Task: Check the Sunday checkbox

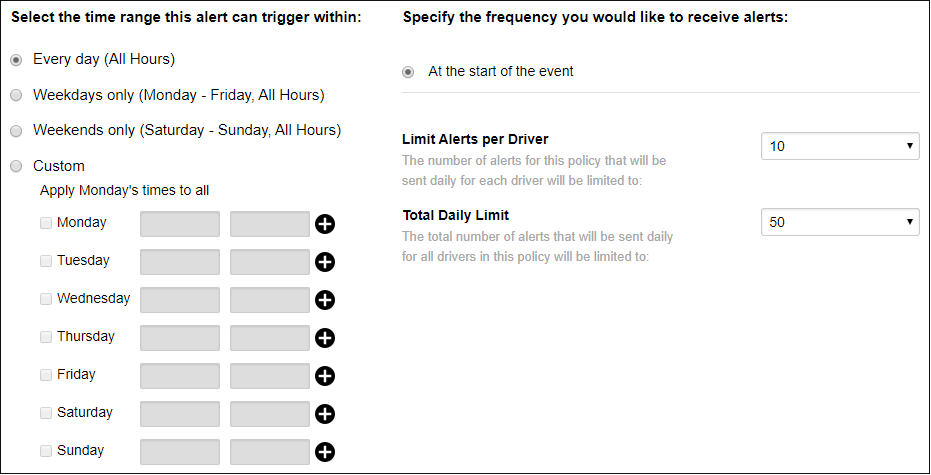Action: (46, 451)
